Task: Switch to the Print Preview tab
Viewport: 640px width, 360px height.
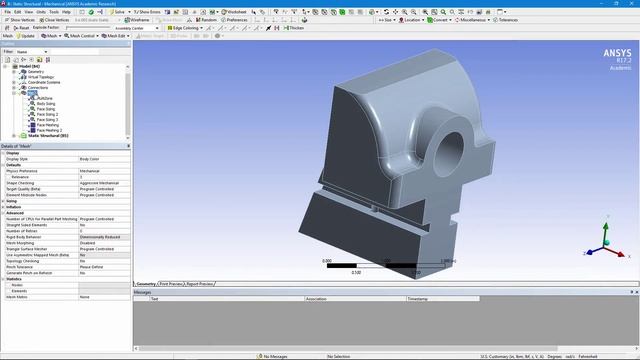Action: (x=171, y=284)
